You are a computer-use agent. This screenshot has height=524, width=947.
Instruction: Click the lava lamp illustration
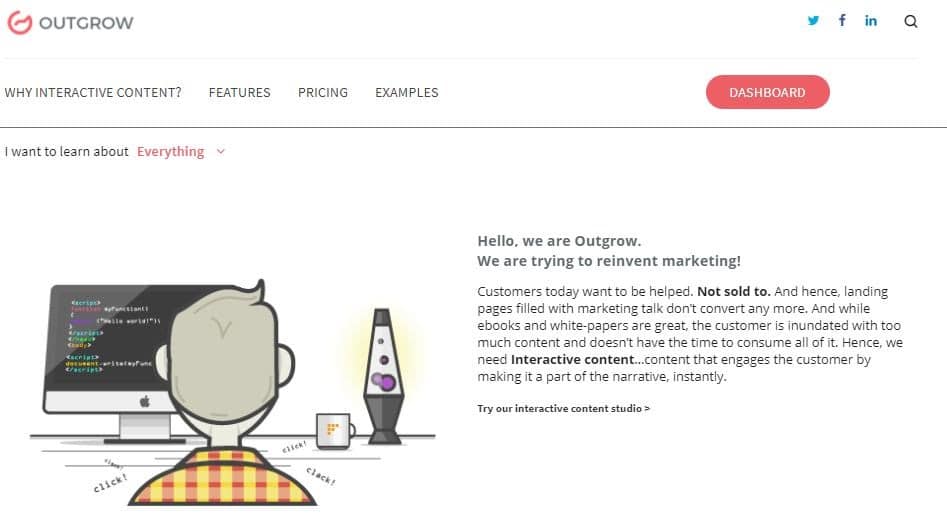pos(383,376)
